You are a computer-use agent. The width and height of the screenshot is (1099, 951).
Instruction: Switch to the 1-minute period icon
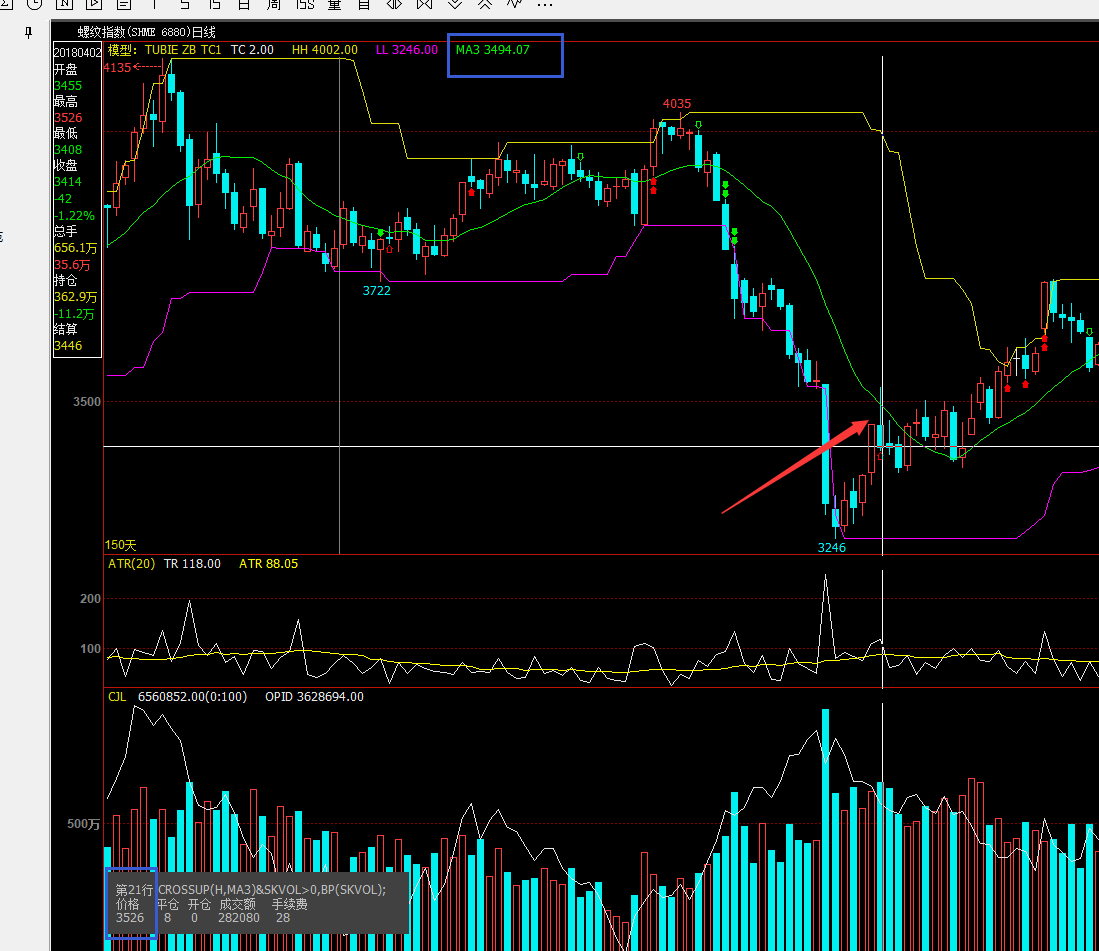[x=154, y=4]
